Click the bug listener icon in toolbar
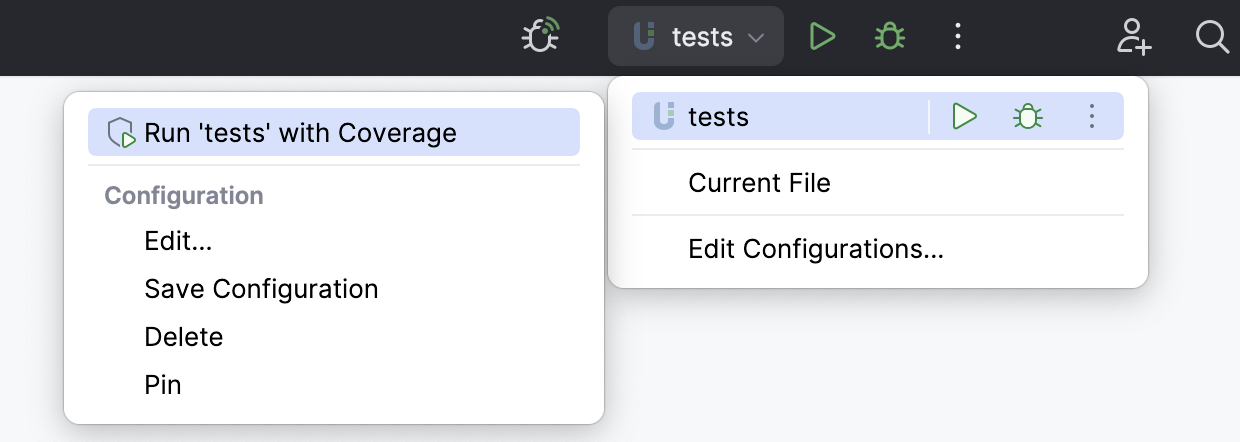Screen dimensions: 1240x442 point(541,38)
